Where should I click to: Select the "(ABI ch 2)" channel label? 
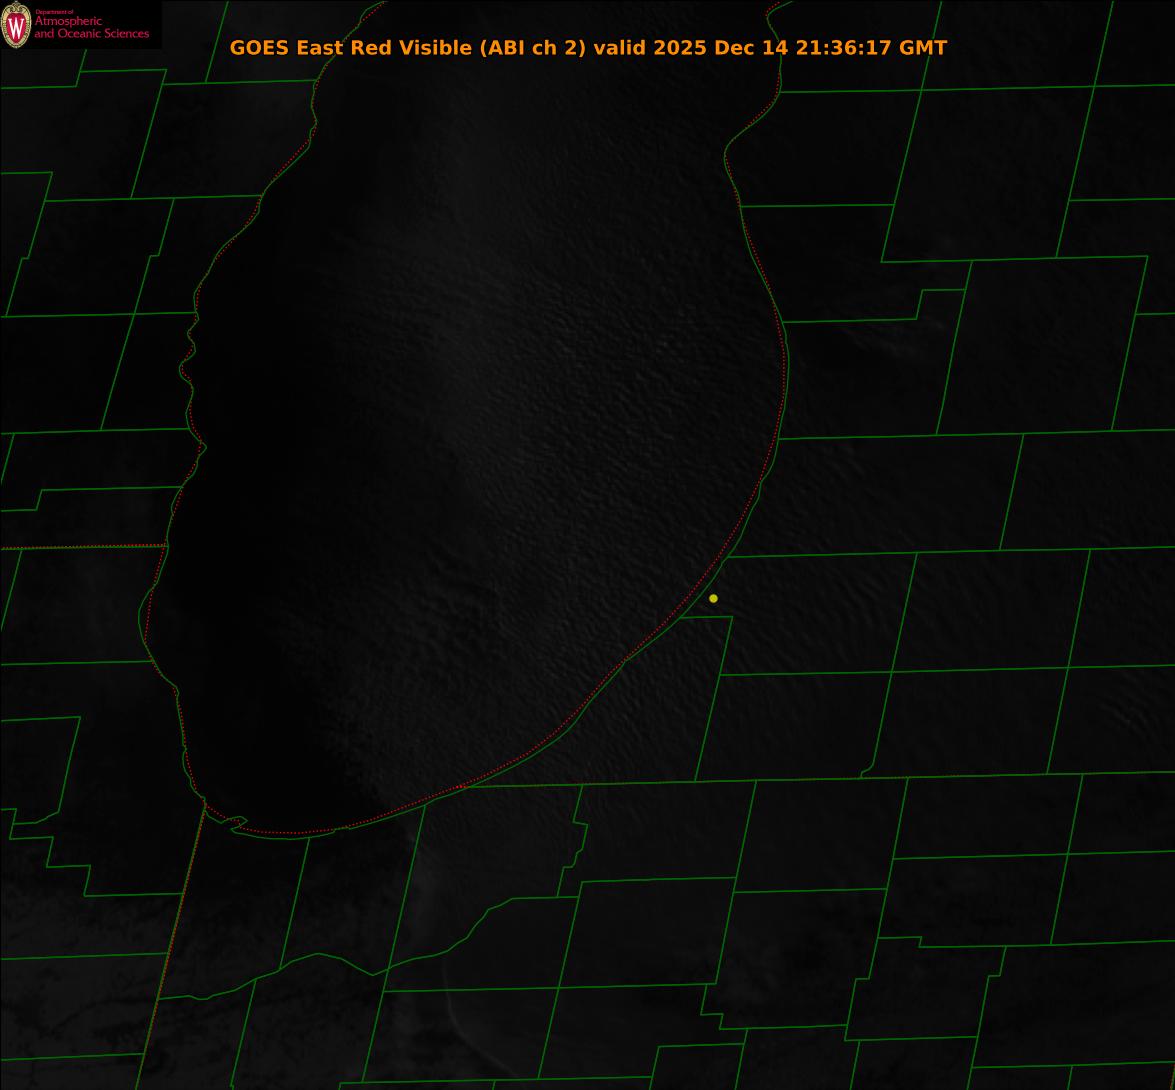533,48
